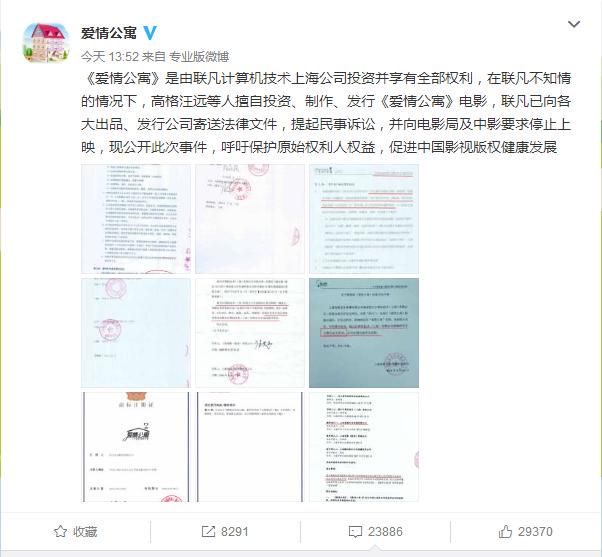Open second thumbnail with red stamps
This screenshot has height=557, width=602.
250,219
